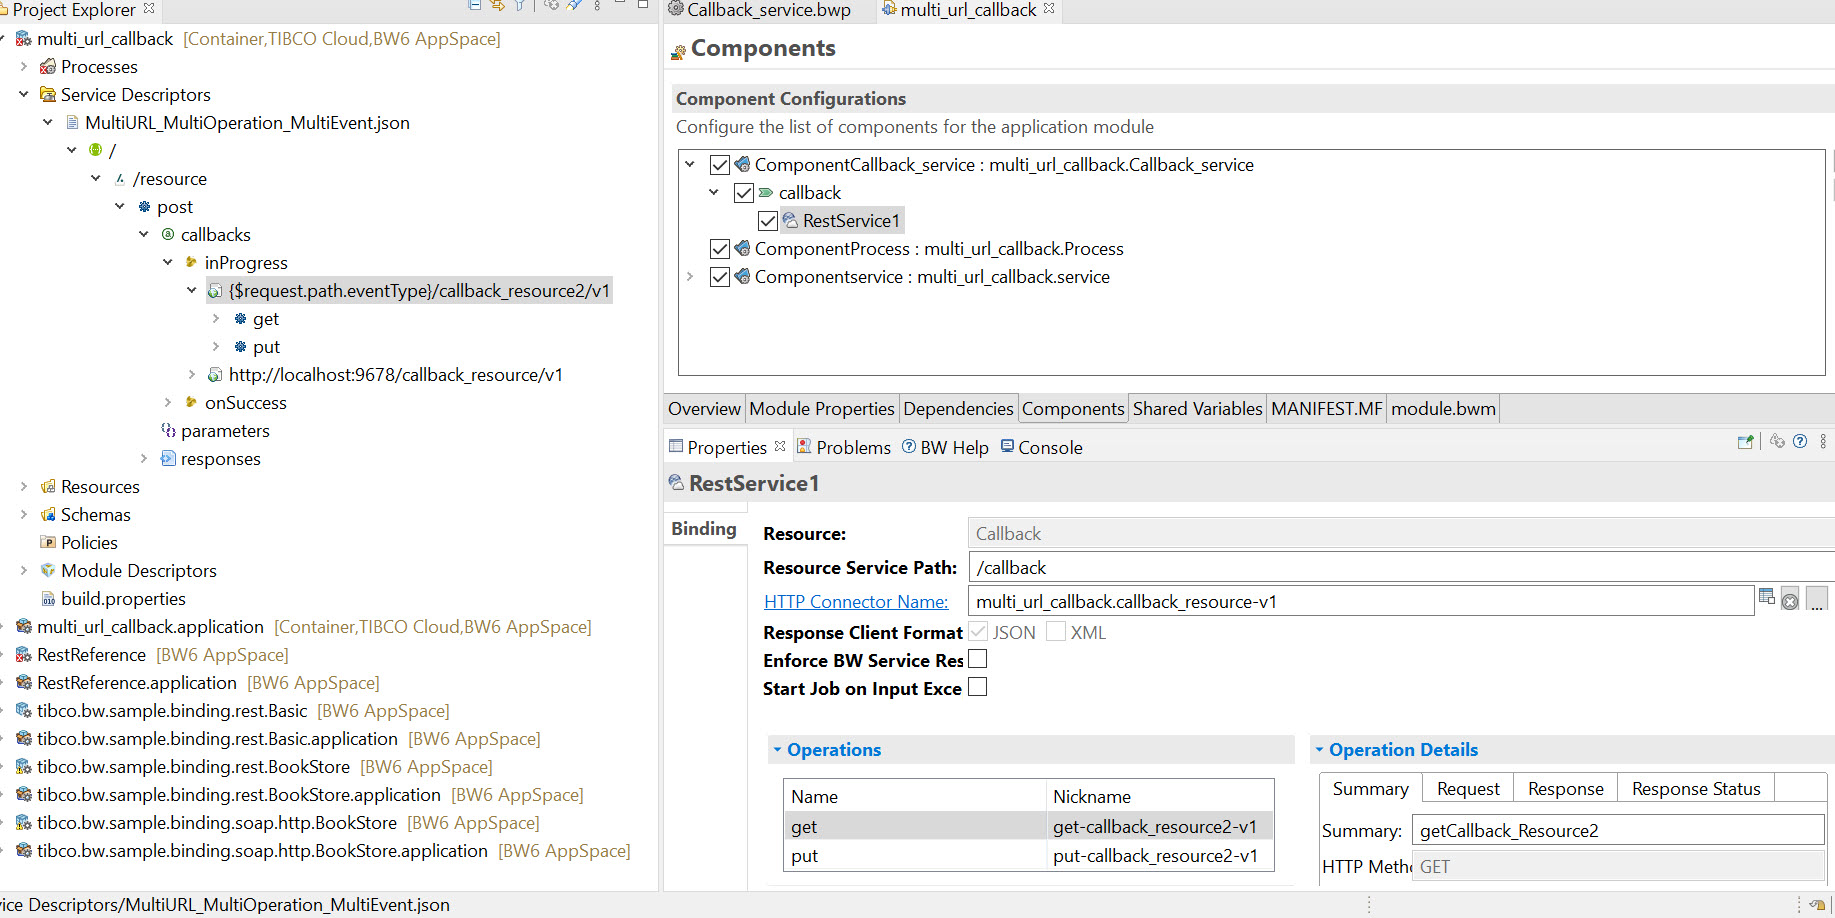Open Properties view help icon
This screenshot has height=918, width=1835.
[1800, 442]
